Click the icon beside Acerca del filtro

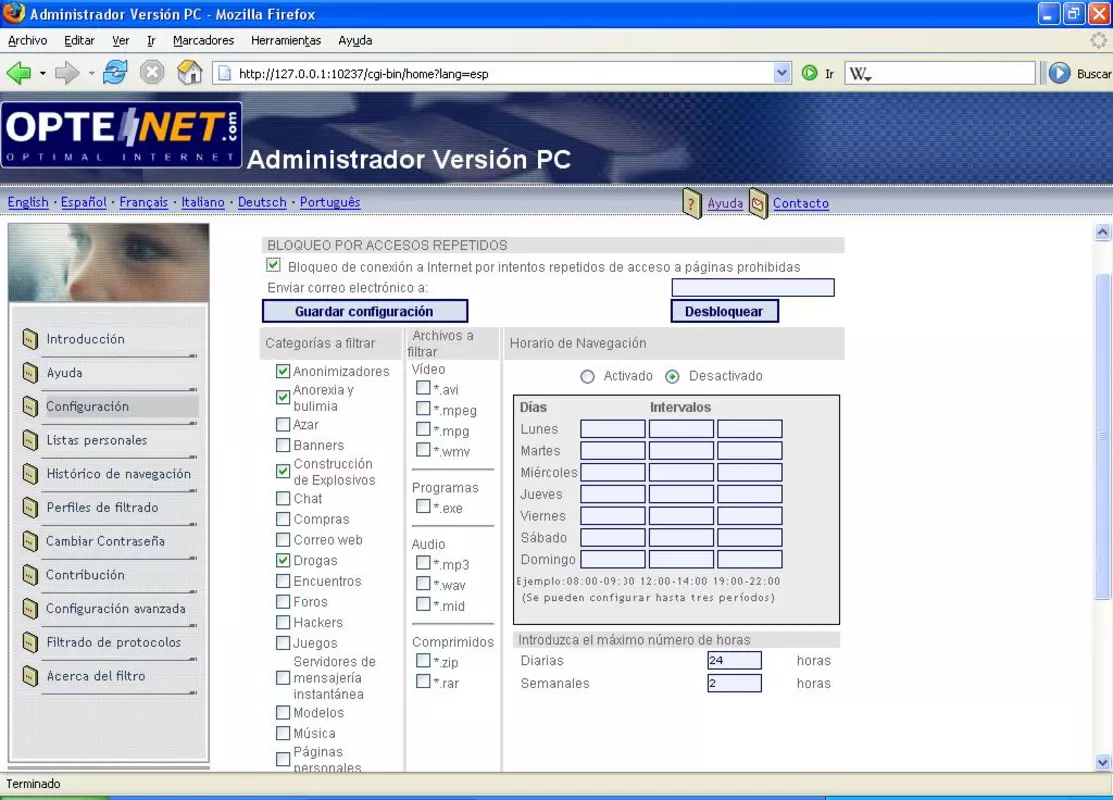pos(30,676)
